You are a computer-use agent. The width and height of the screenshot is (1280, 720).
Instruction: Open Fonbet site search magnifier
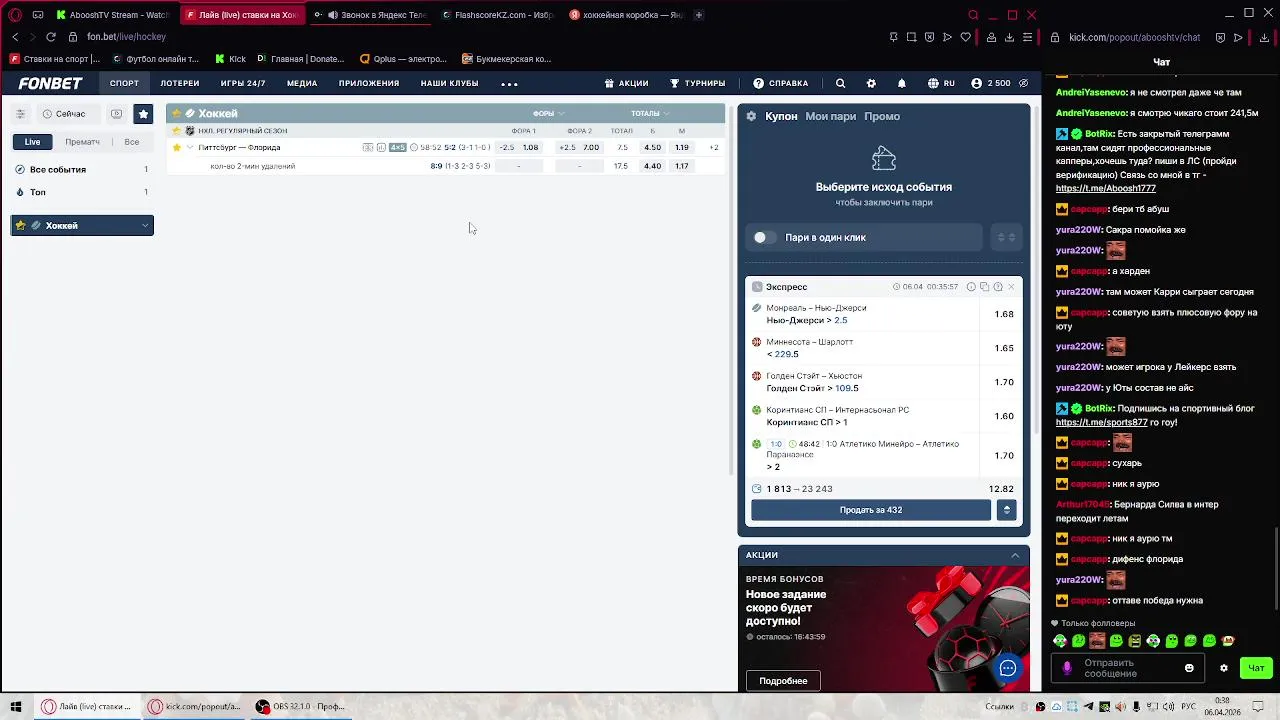tap(840, 83)
